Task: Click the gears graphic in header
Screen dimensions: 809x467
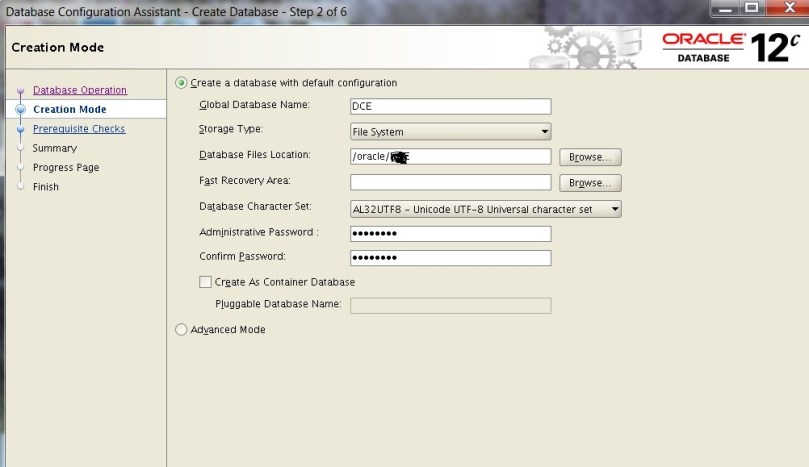Action: 587,47
